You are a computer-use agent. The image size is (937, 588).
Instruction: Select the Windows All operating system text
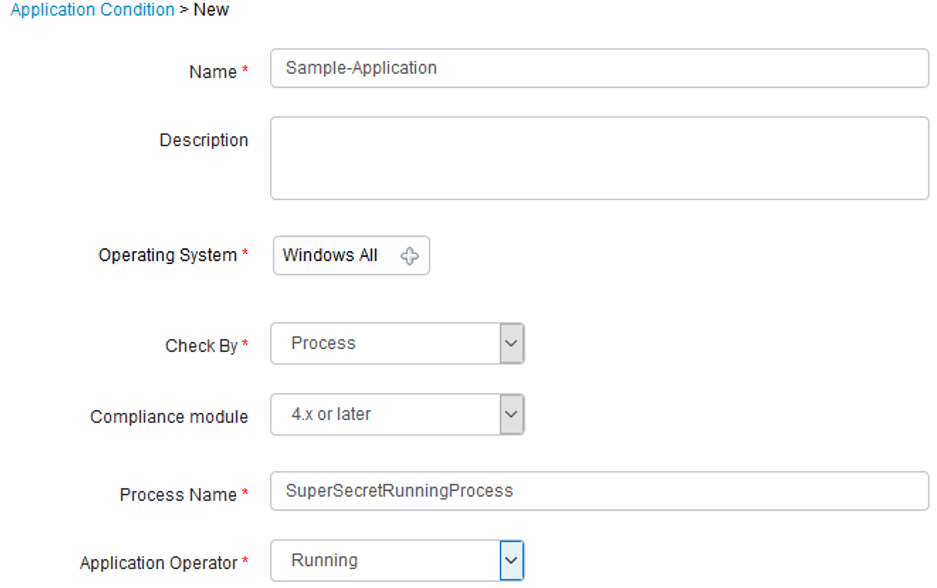pos(330,255)
